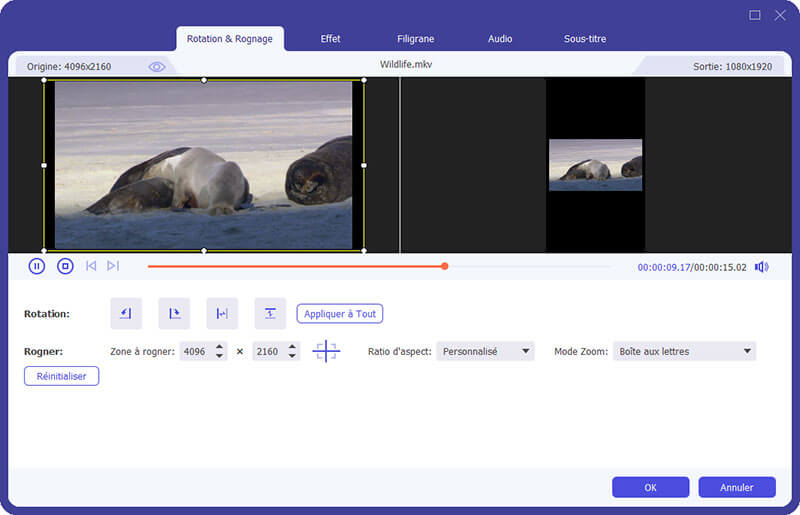
Task: Rotate video 90 degrees left
Action: click(x=126, y=314)
